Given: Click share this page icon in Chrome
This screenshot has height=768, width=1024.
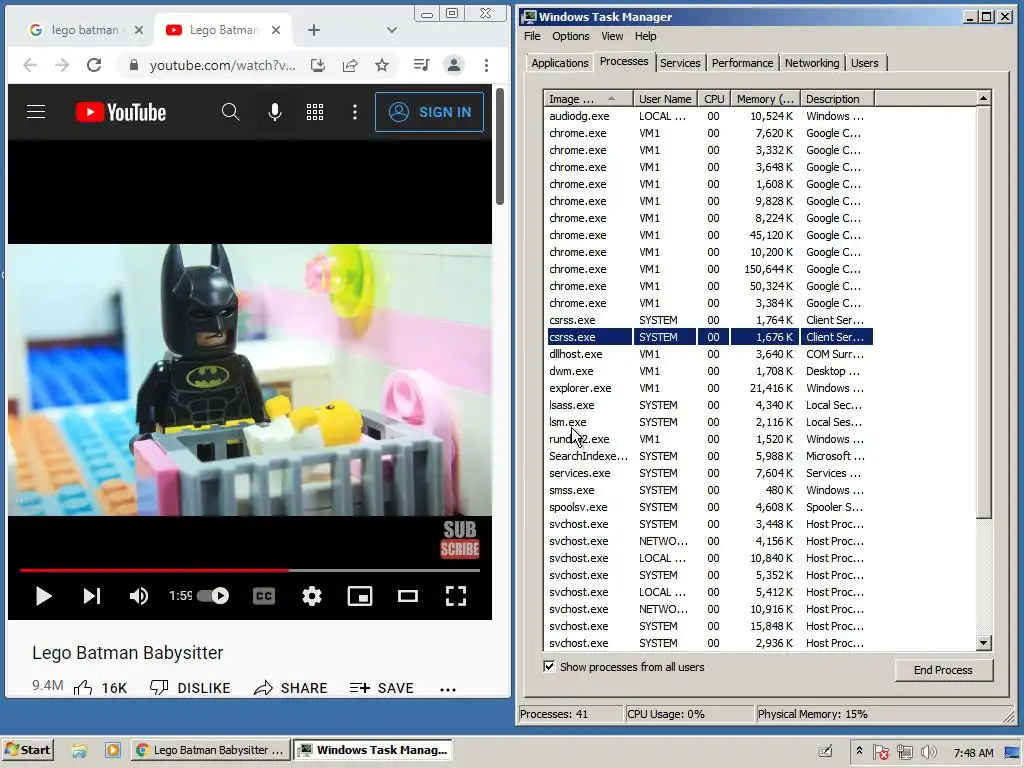Looking at the screenshot, I should click(350, 65).
